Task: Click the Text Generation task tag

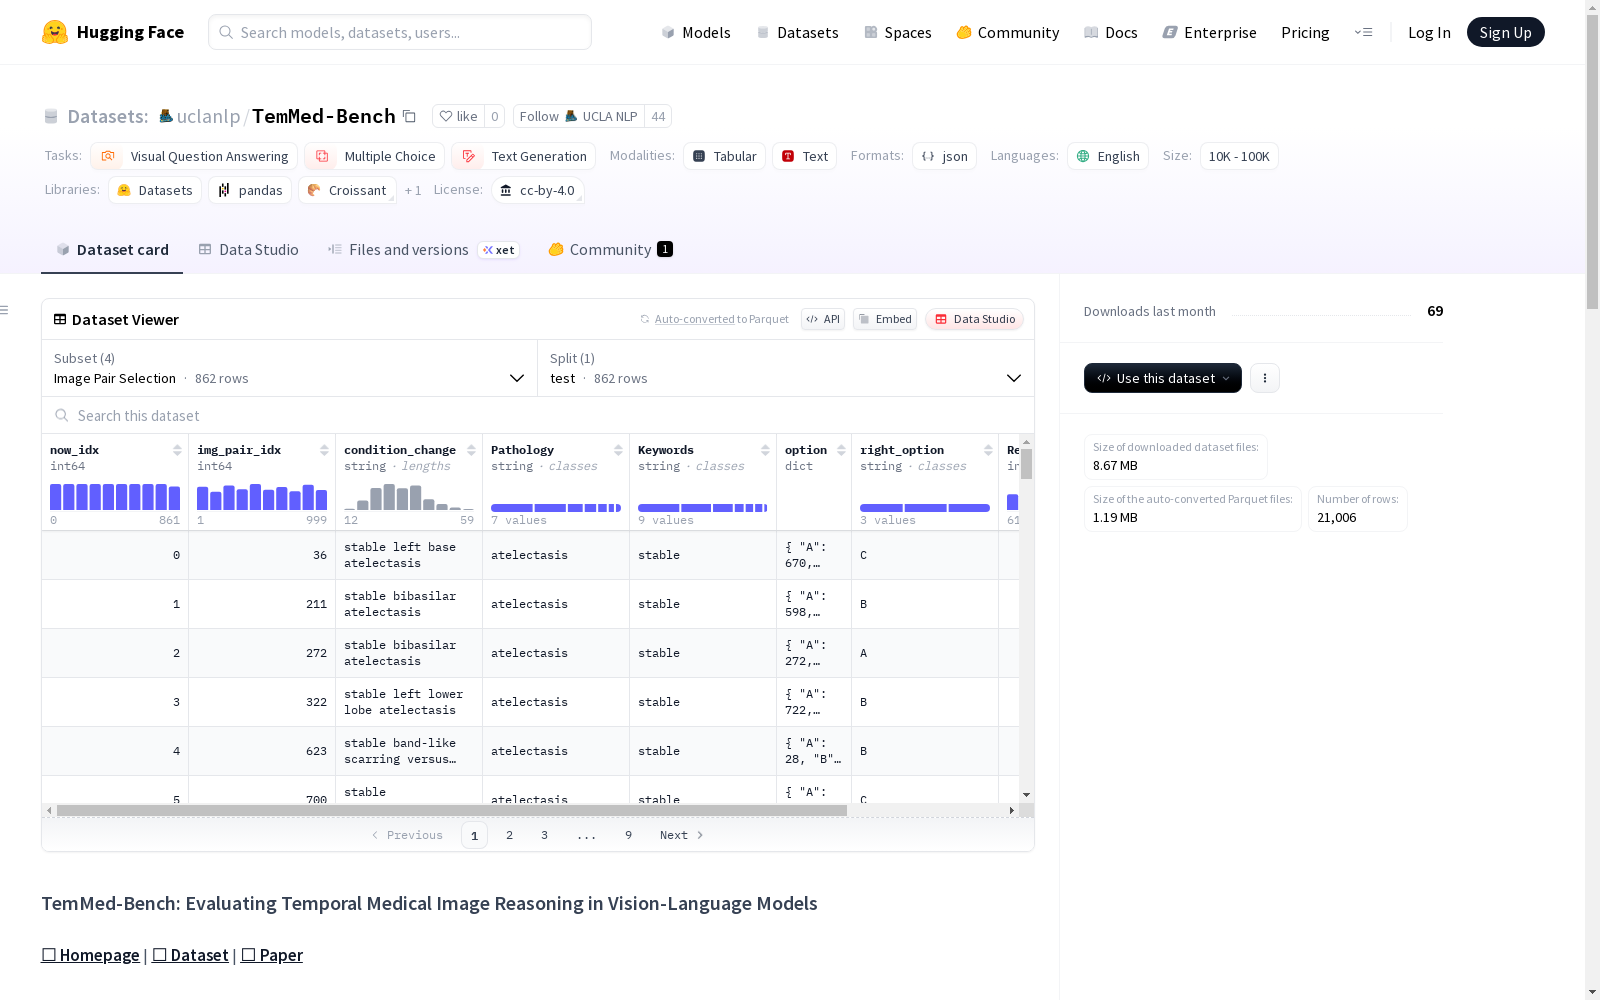Action: click(x=523, y=156)
